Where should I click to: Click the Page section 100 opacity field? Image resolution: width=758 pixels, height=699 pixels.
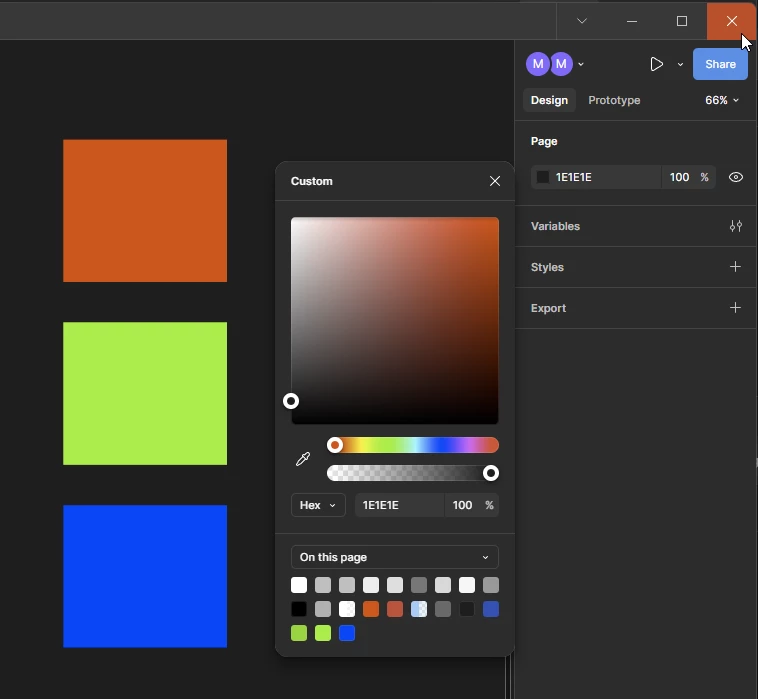679,177
